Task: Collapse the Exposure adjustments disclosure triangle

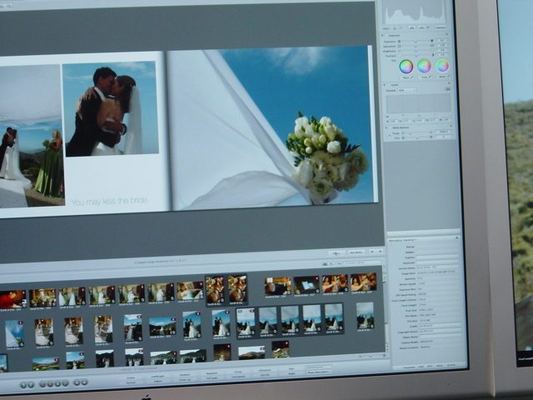Action: tap(383, 35)
